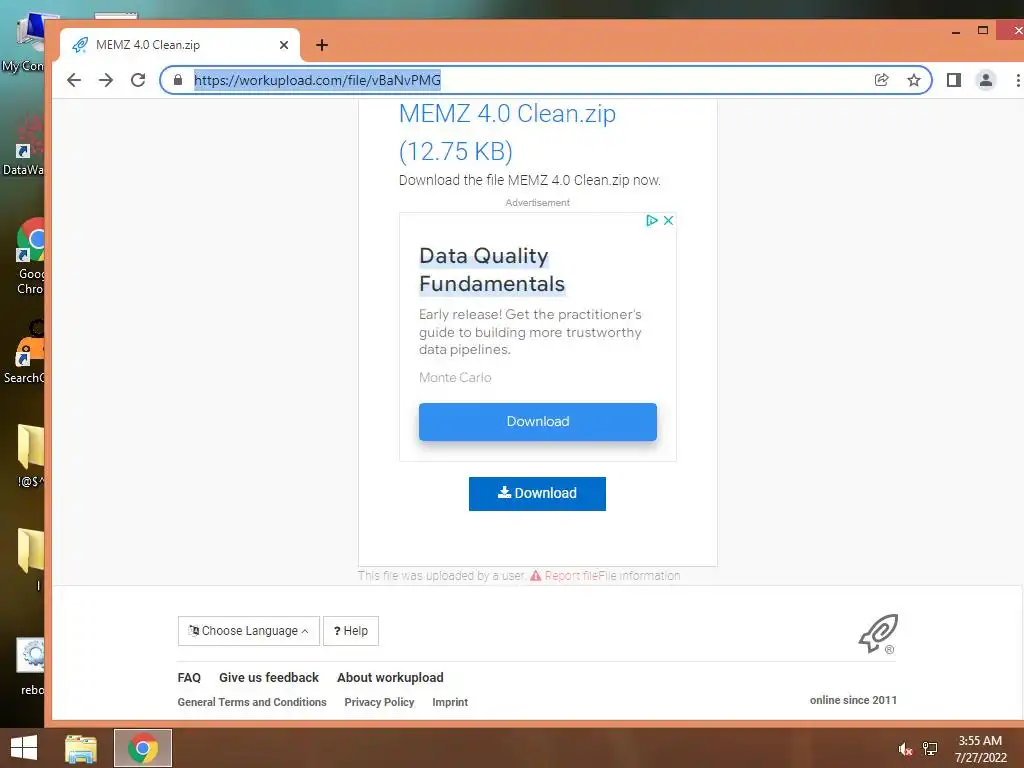The width and height of the screenshot is (1024, 768).
Task: Click the dark blue workupload Download button
Action: pos(537,494)
